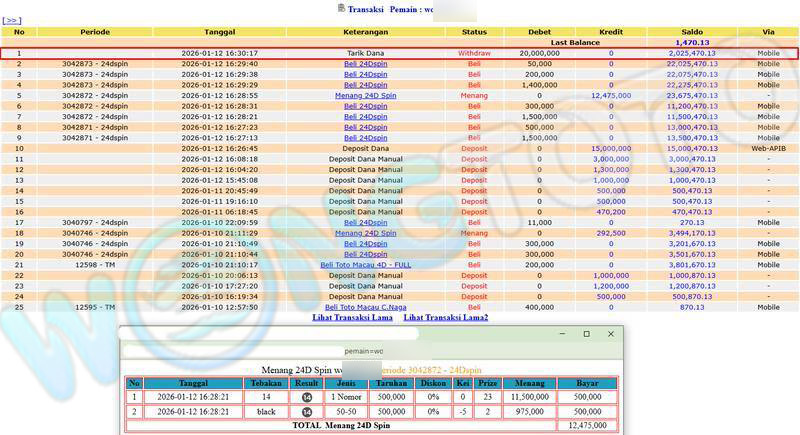The width and height of the screenshot is (800, 435).
Task: Click the Beli 24Dspin link in row 9
Action: tap(364, 138)
